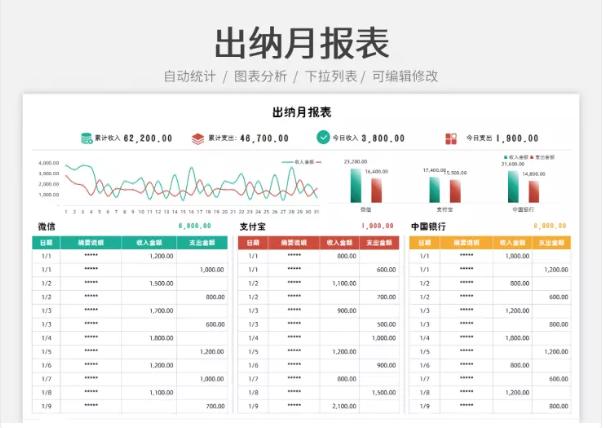
Task: Click the green 微信 subtotal value
Action: (195, 226)
